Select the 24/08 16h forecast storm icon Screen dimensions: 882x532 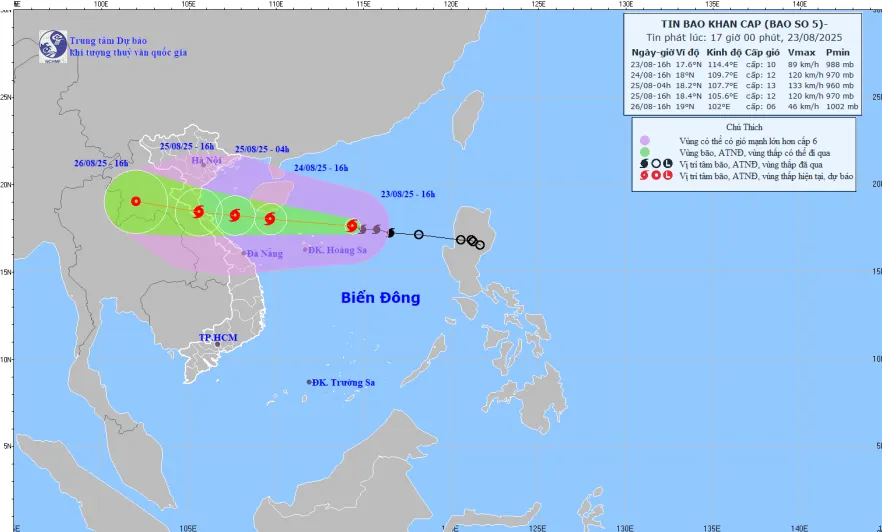[270, 219]
